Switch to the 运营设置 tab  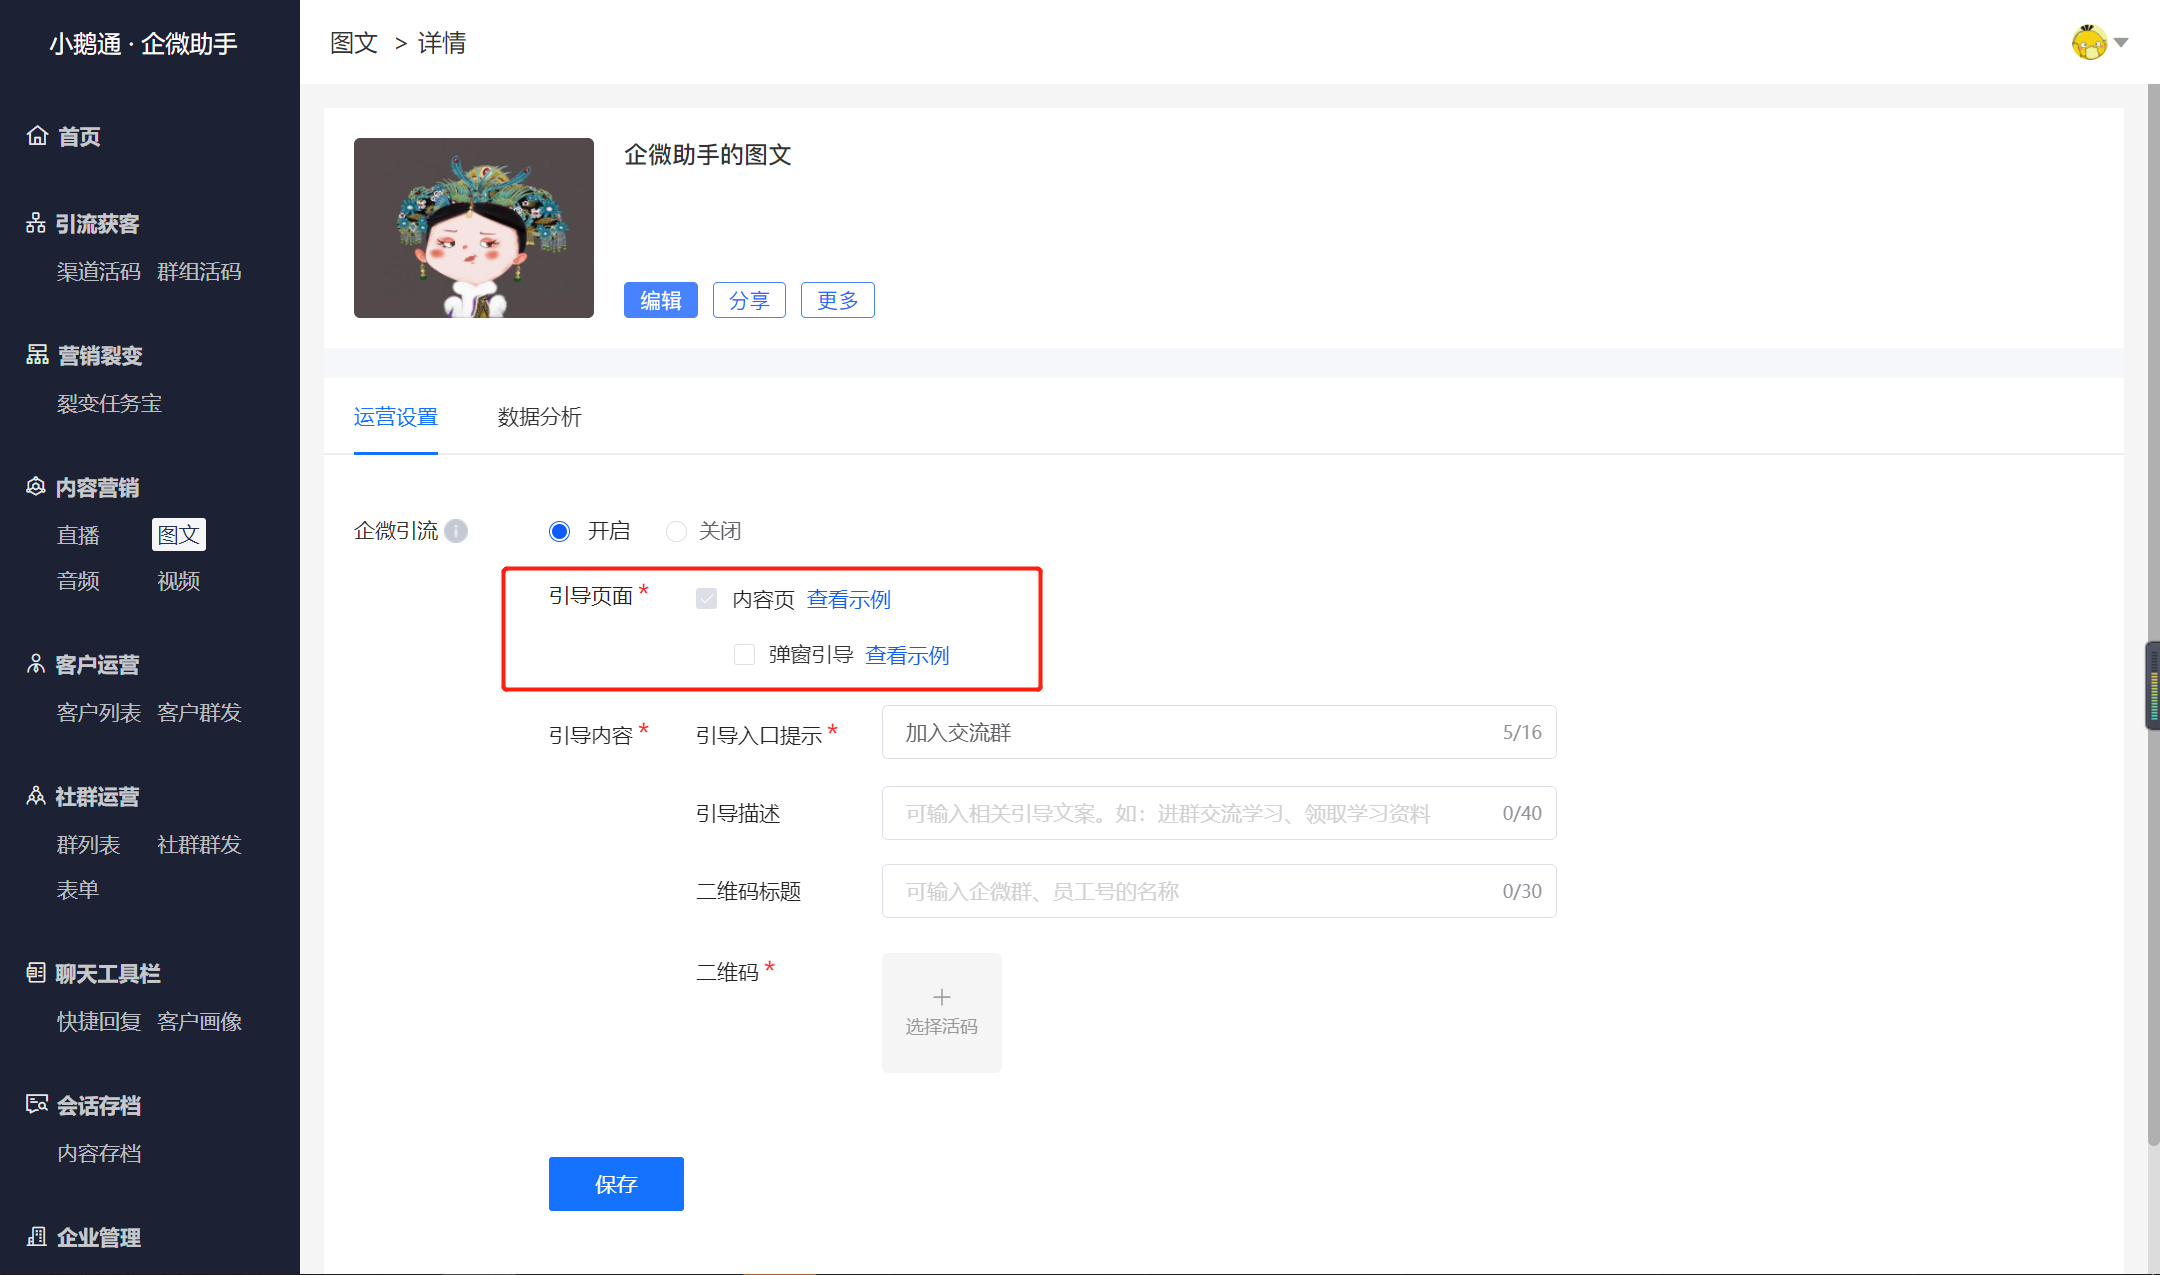point(396,417)
